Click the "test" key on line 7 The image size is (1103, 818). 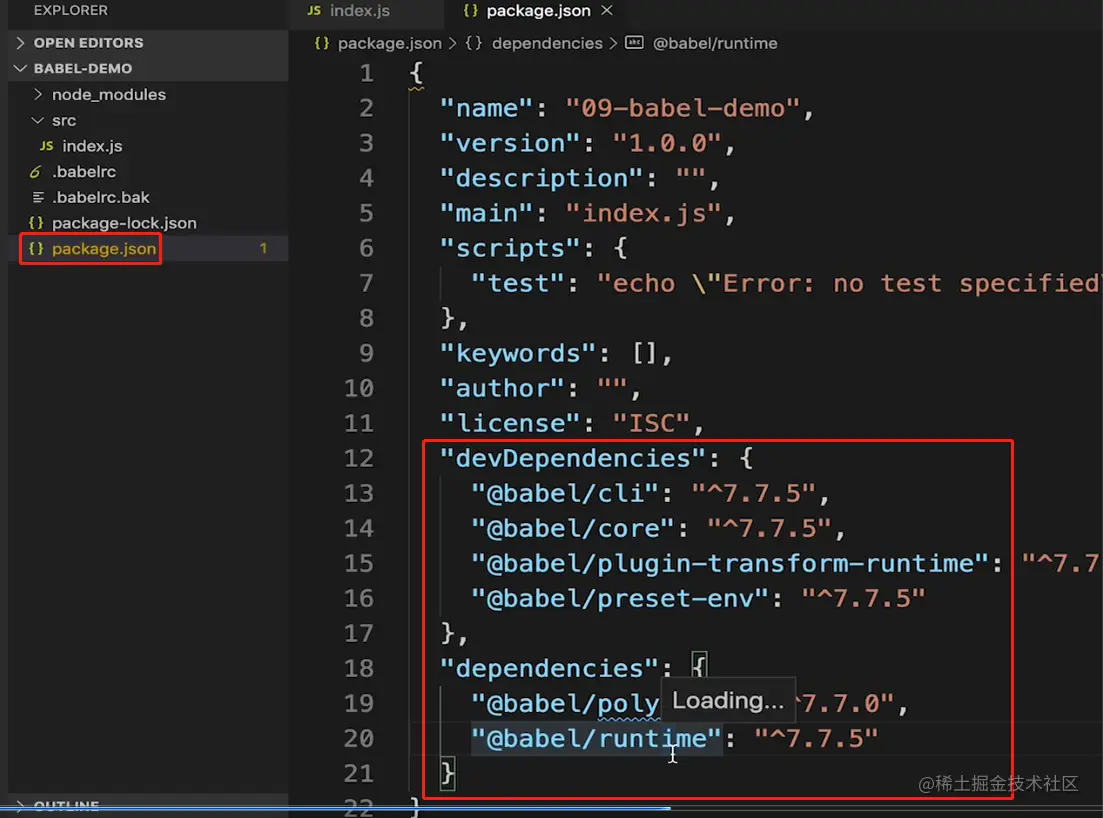point(518,283)
